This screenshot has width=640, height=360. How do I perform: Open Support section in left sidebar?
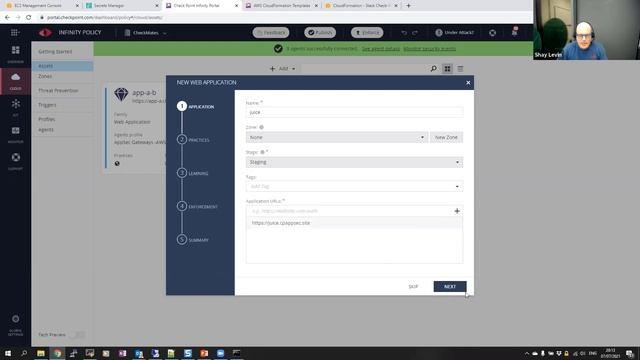point(16,161)
